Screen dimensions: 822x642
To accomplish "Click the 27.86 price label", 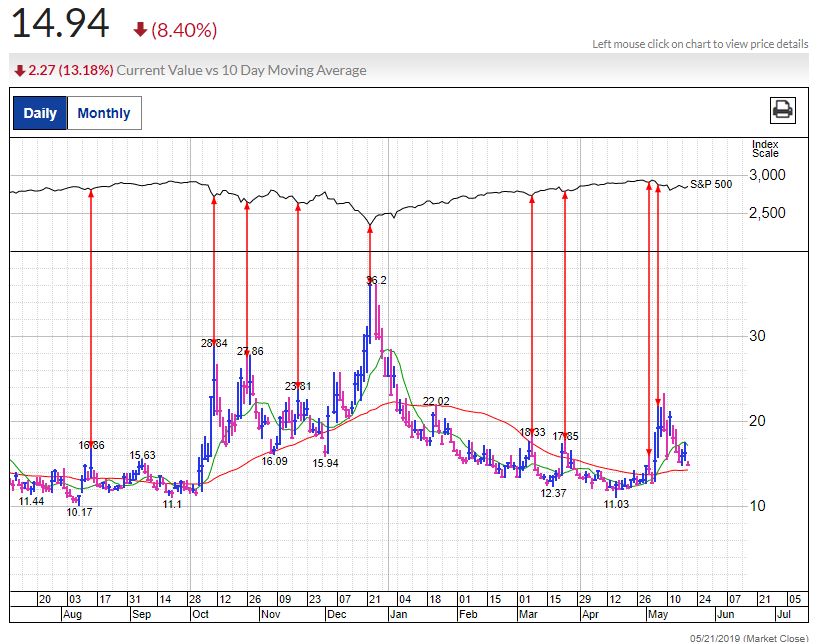I will 250,352.
